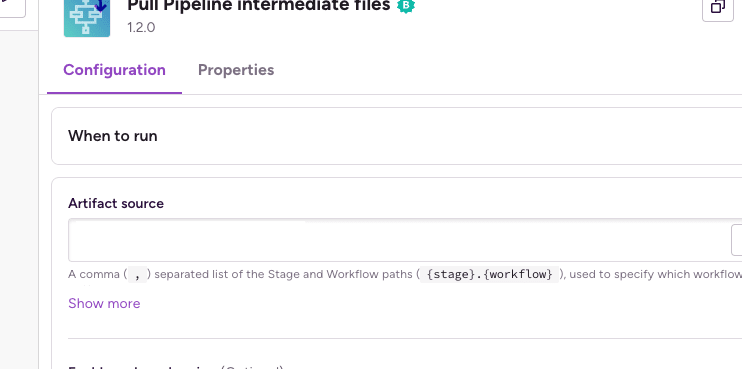This screenshot has width=742, height=369.
Task: Click Show more under Artifact source description
Action: pyautogui.click(x=104, y=303)
